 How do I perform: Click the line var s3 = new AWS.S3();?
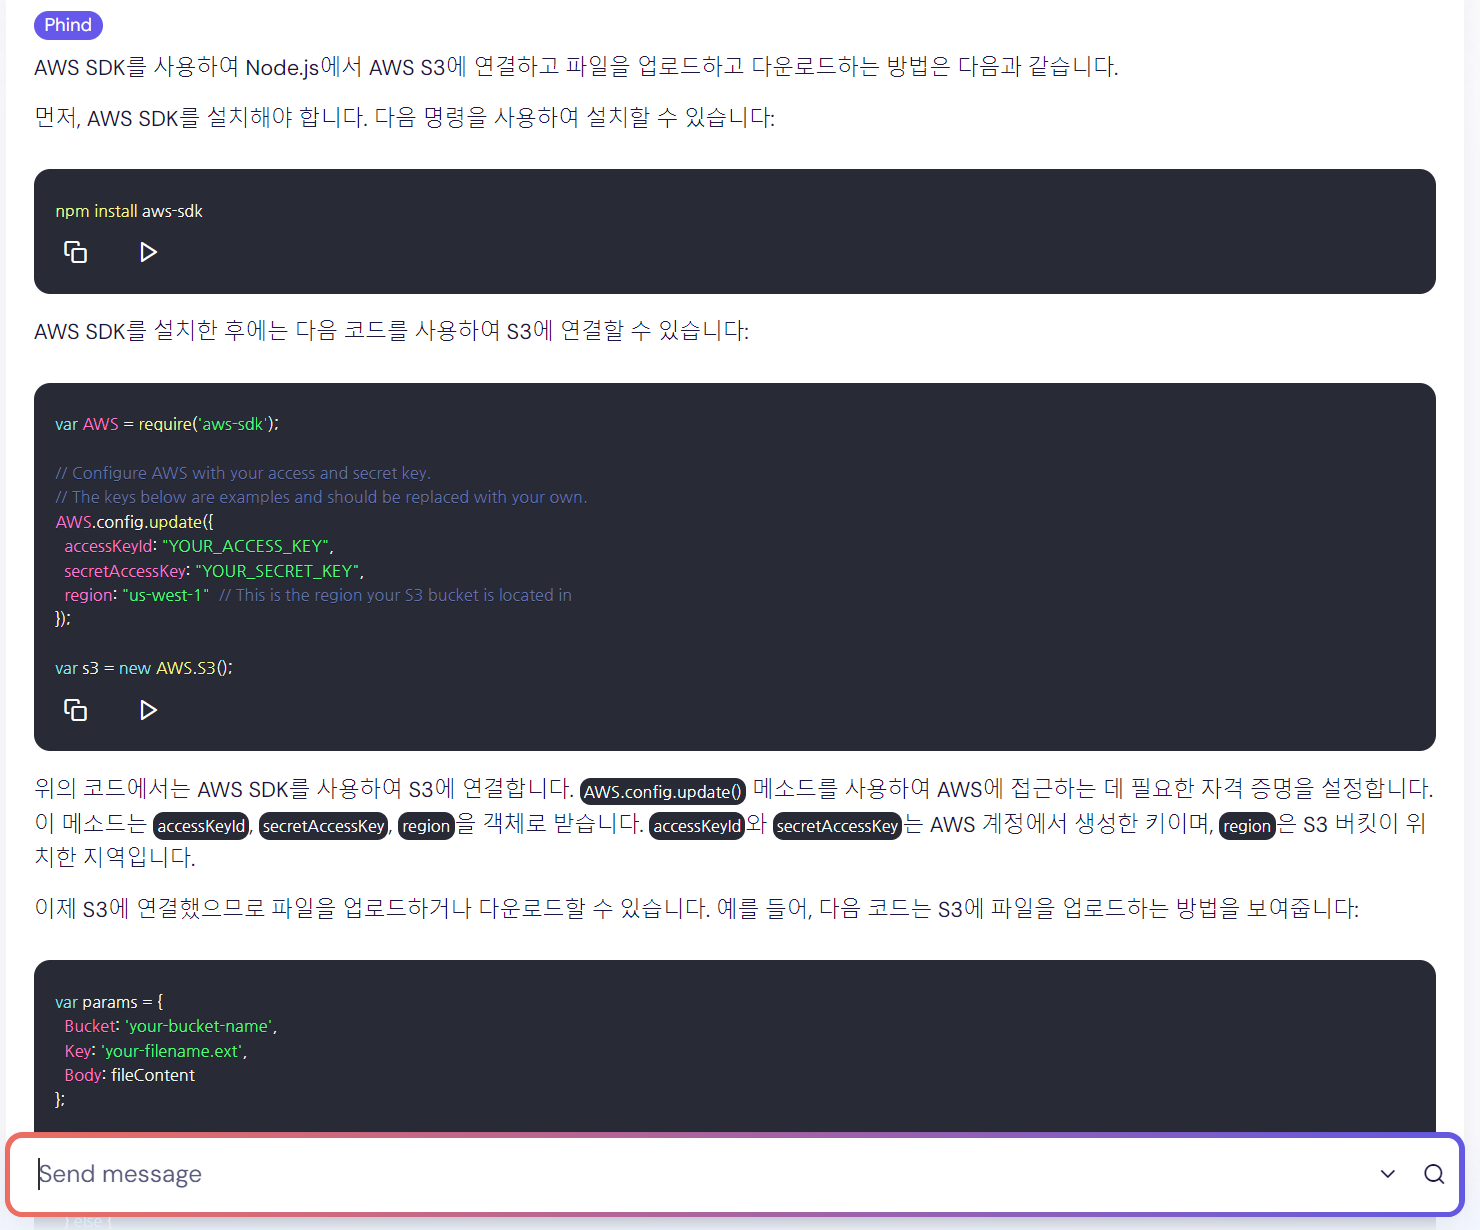tap(144, 668)
